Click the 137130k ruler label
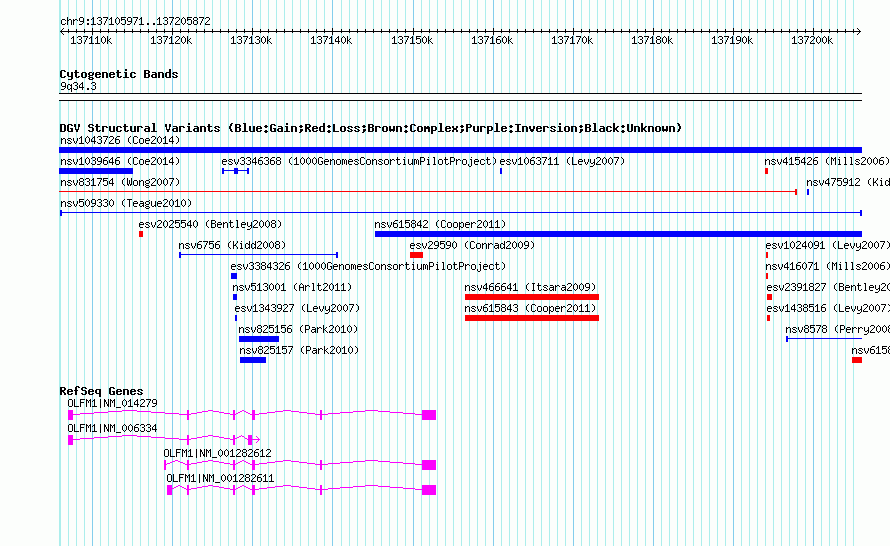Viewport: 890px width, 546px height. point(251,40)
